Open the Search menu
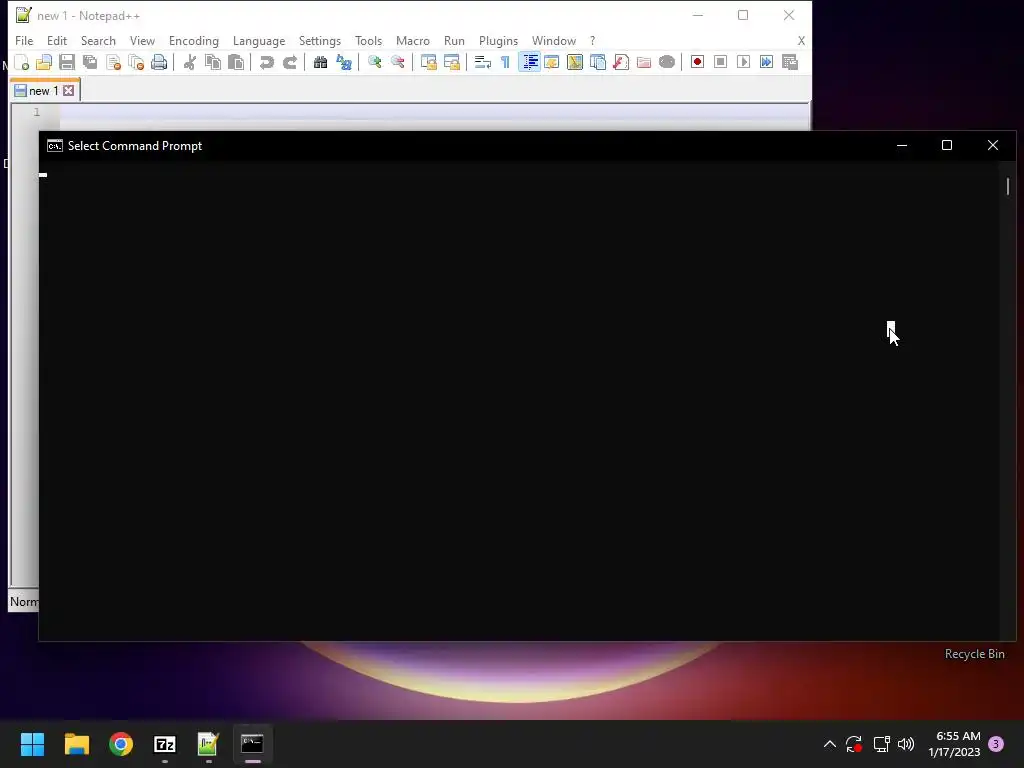The height and width of the screenshot is (768, 1024). [x=98, y=40]
